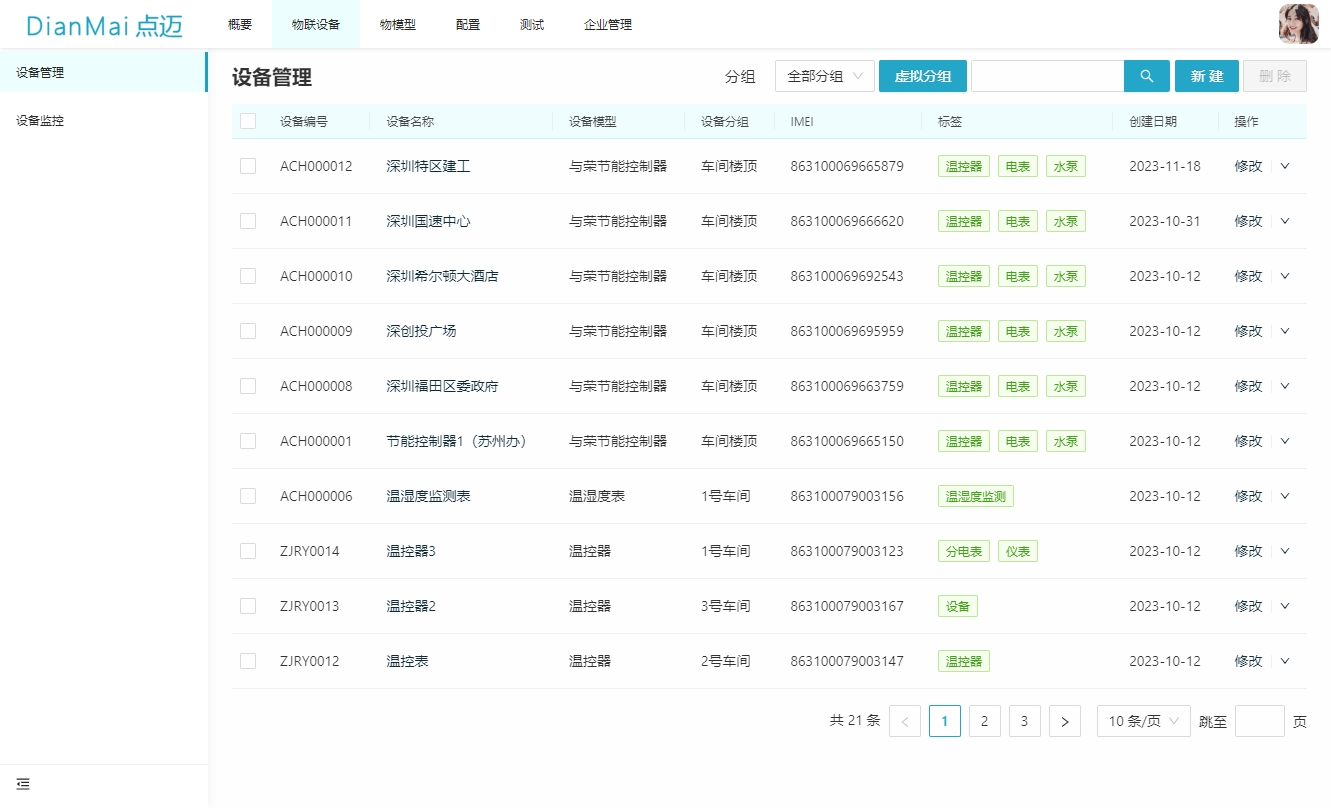1331x808 pixels.
Task: Click 修改 link for 深创投广场 device
Action: tap(1248, 331)
